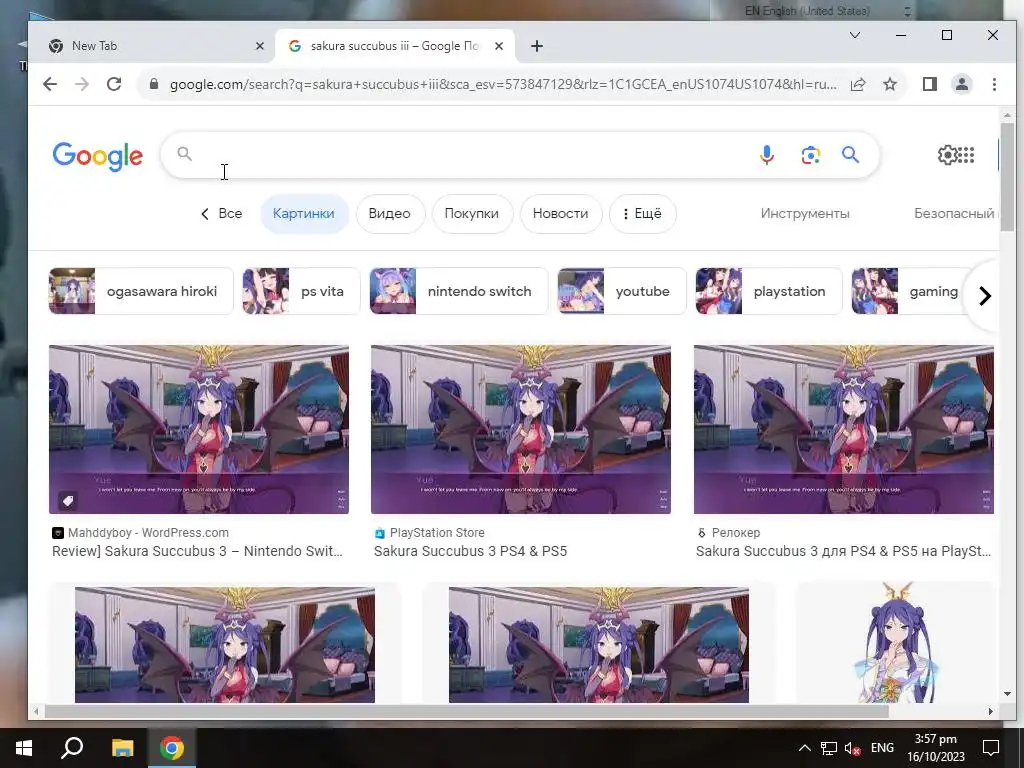Open the Chrome three-dot menu
Screen dimensions: 1024x768
tap(994, 84)
